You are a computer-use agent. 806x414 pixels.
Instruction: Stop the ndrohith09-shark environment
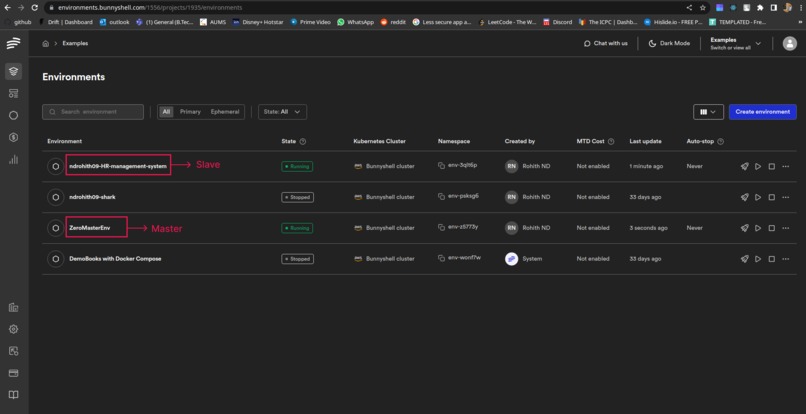(x=772, y=197)
